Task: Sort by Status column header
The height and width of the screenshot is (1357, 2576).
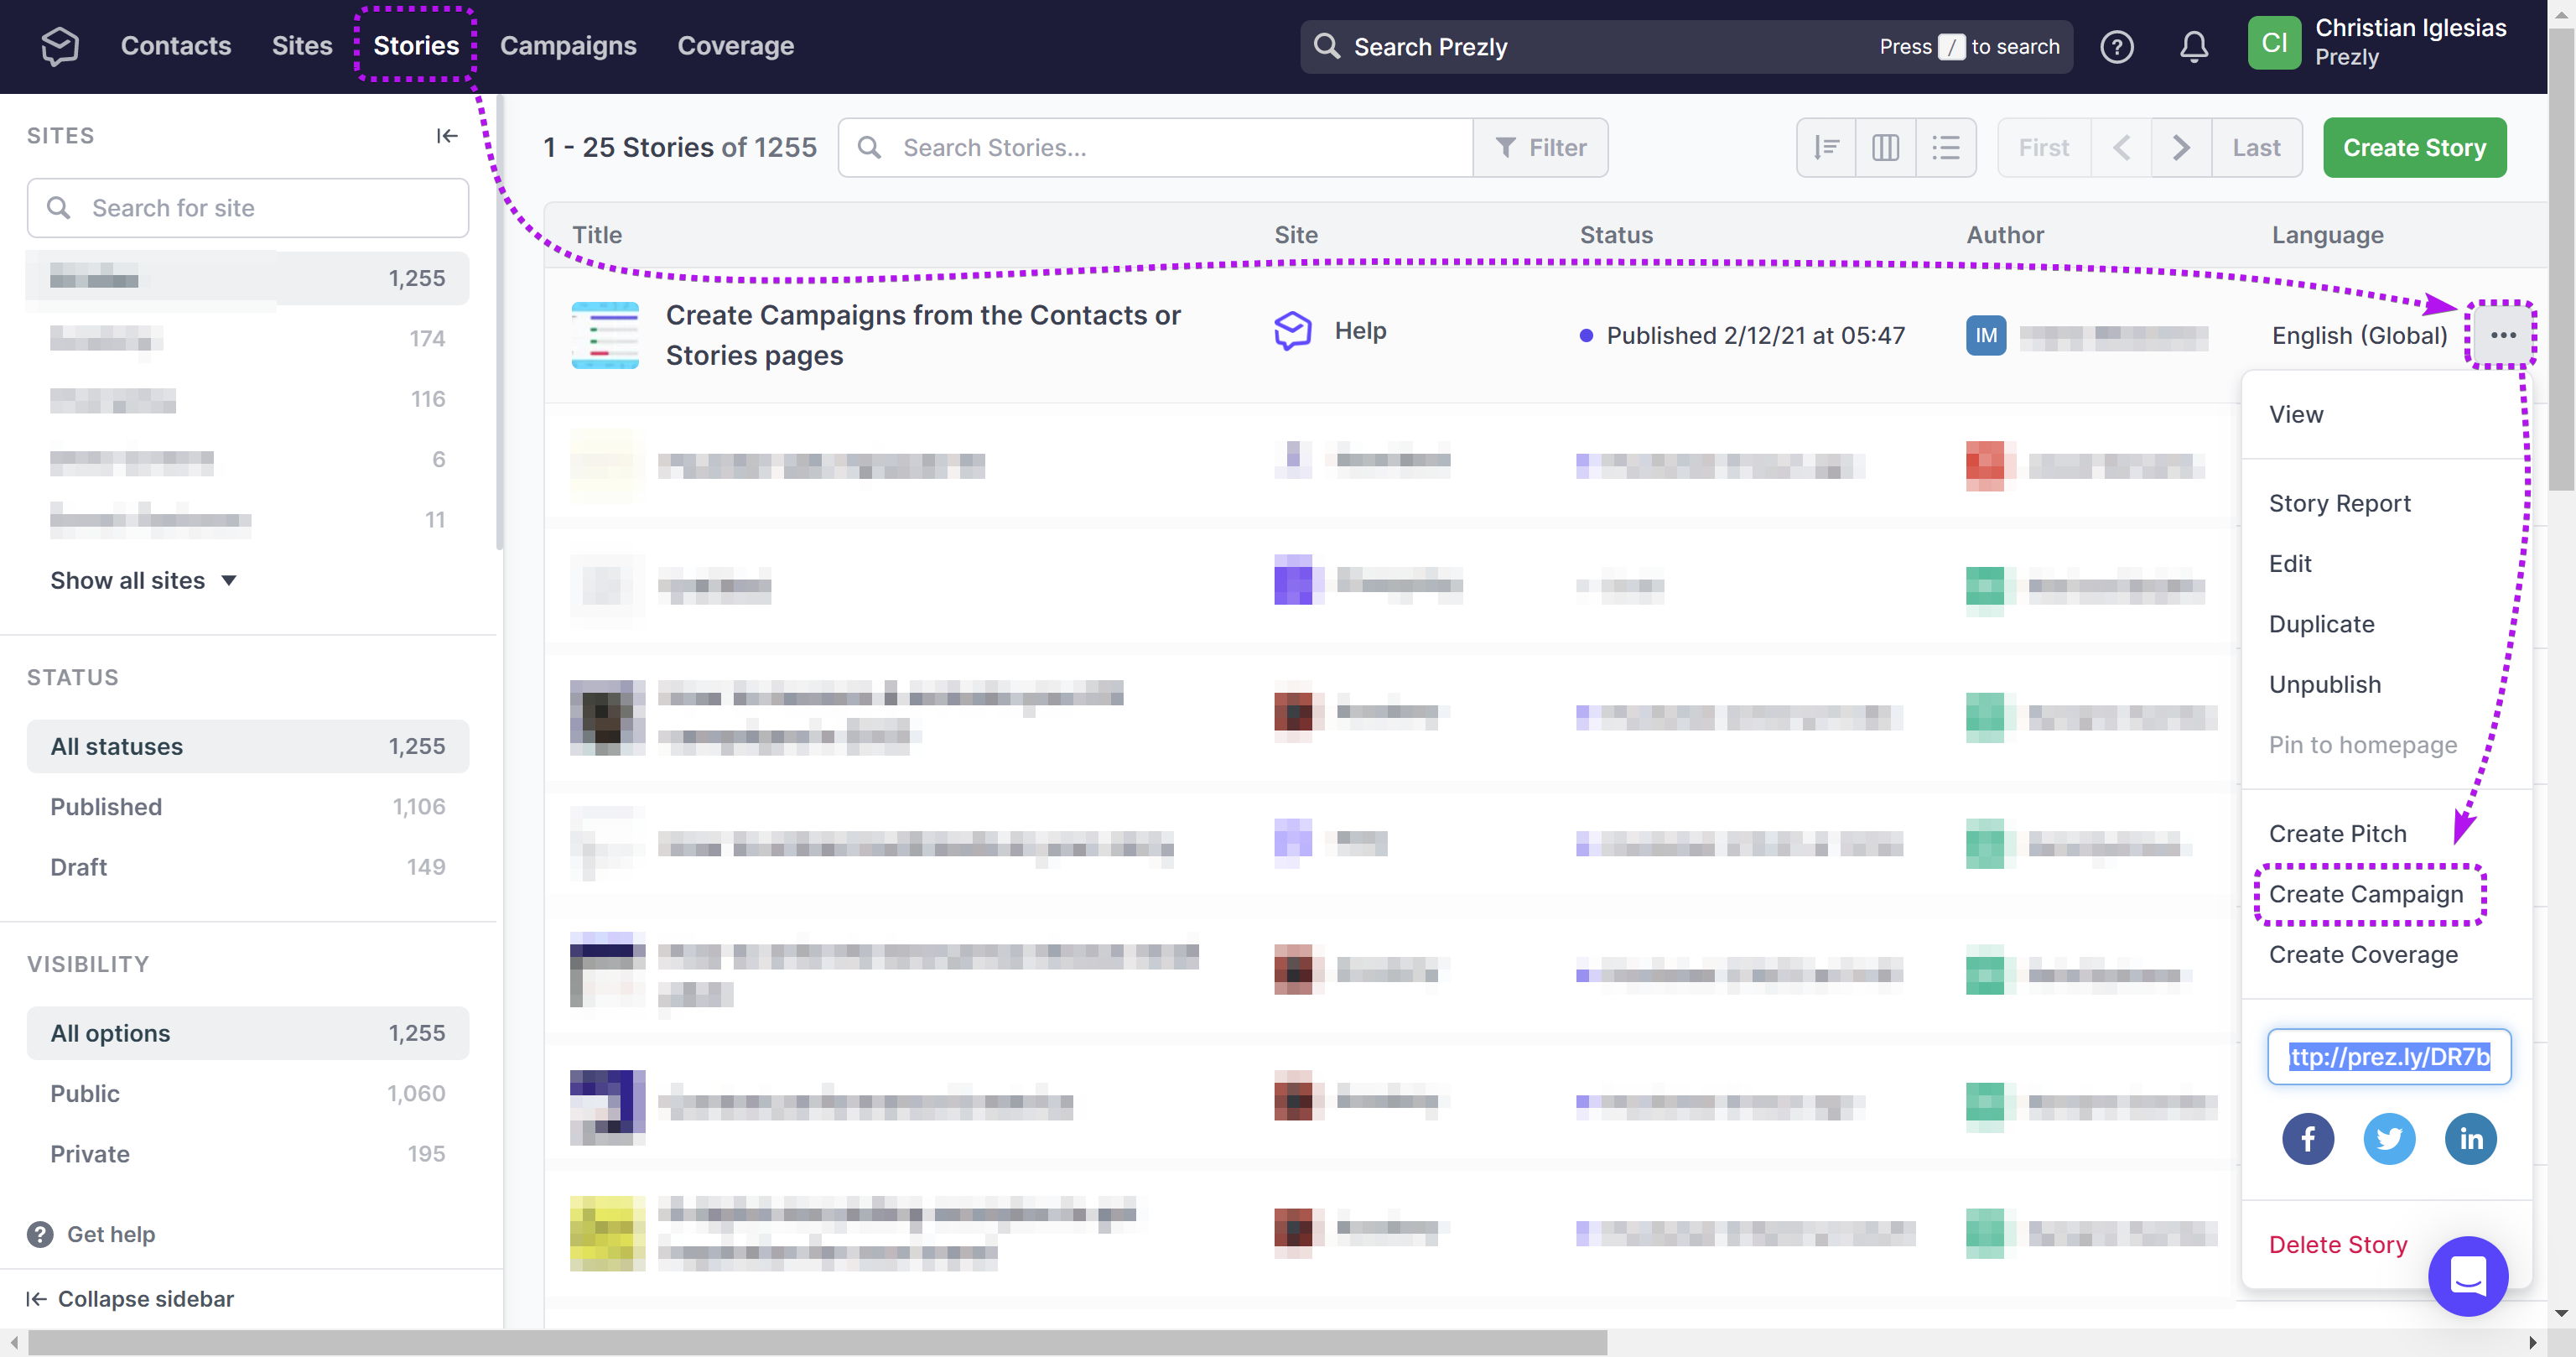Action: pos(1616,235)
